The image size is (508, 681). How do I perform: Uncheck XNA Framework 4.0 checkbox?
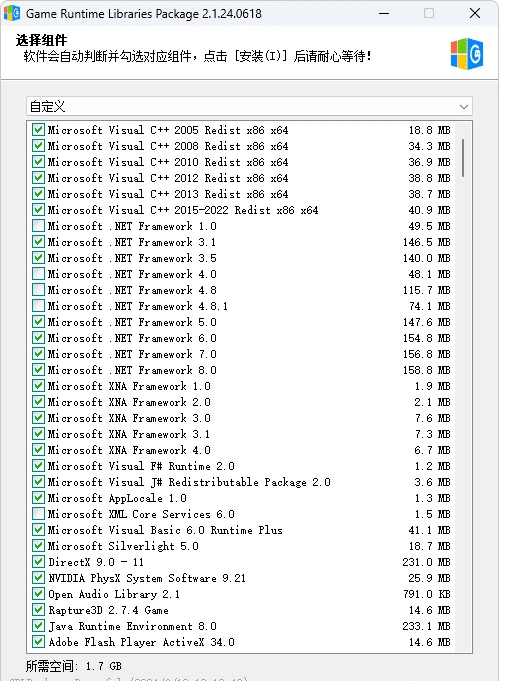[x=38, y=450]
